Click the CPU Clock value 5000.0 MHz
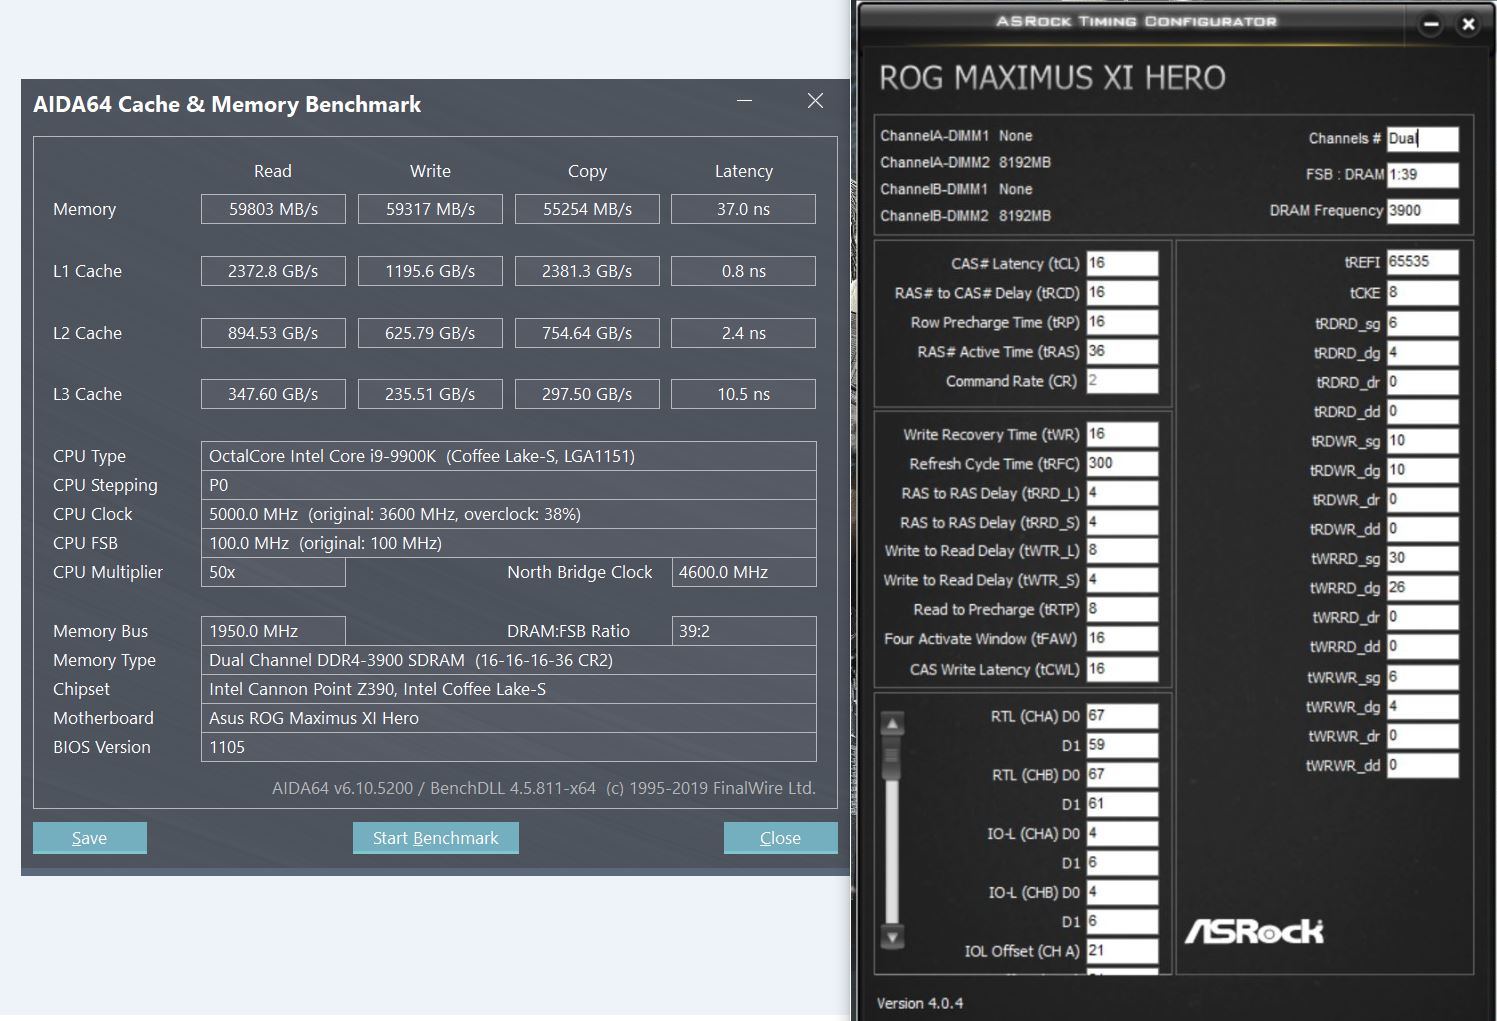 (x=509, y=514)
